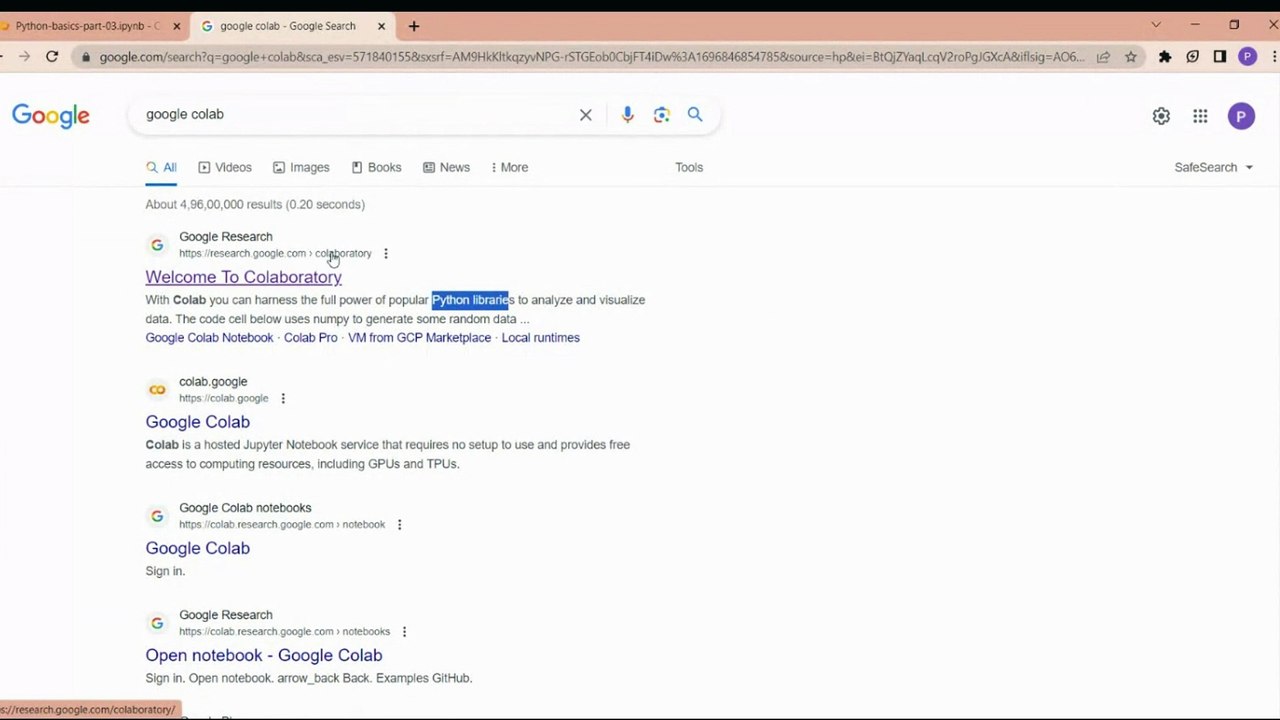
Task: Clear the search box text
Action: [x=586, y=115]
